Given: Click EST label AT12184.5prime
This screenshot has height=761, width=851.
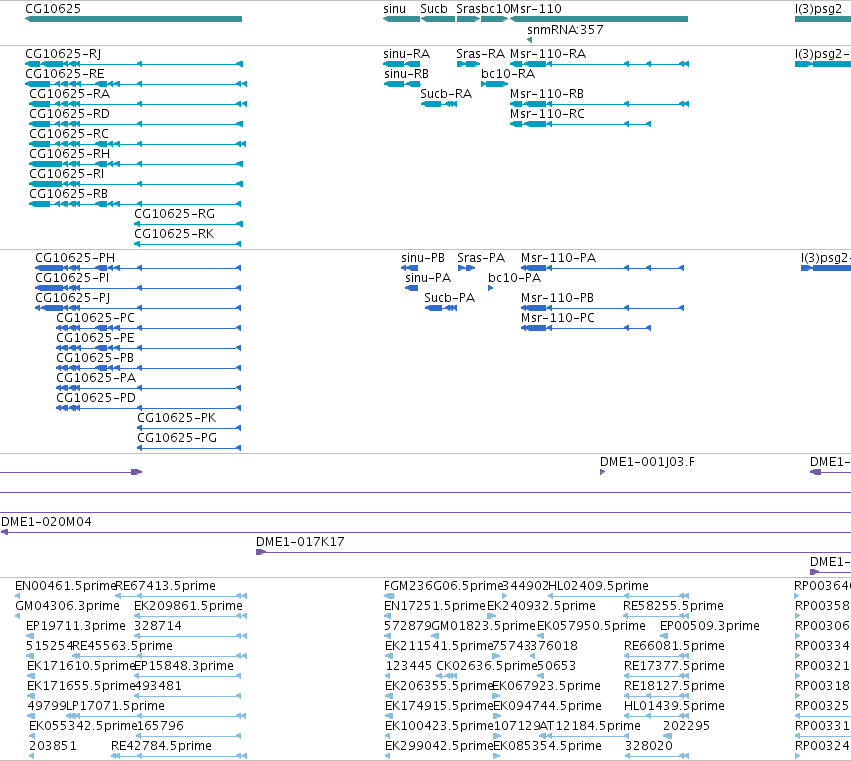Looking at the screenshot, I should click(x=590, y=726).
